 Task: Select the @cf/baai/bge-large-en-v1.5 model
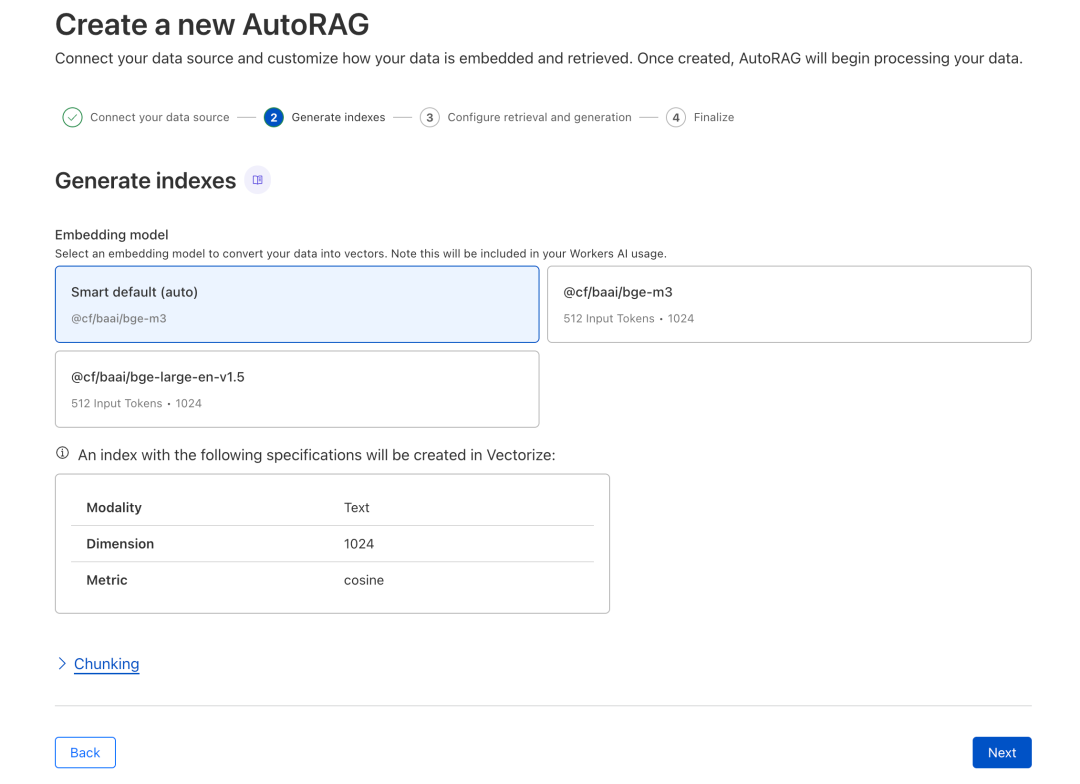tap(296, 389)
